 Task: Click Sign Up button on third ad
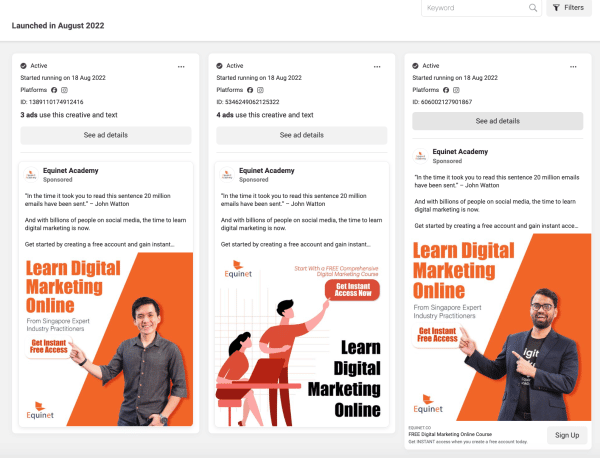coord(567,435)
